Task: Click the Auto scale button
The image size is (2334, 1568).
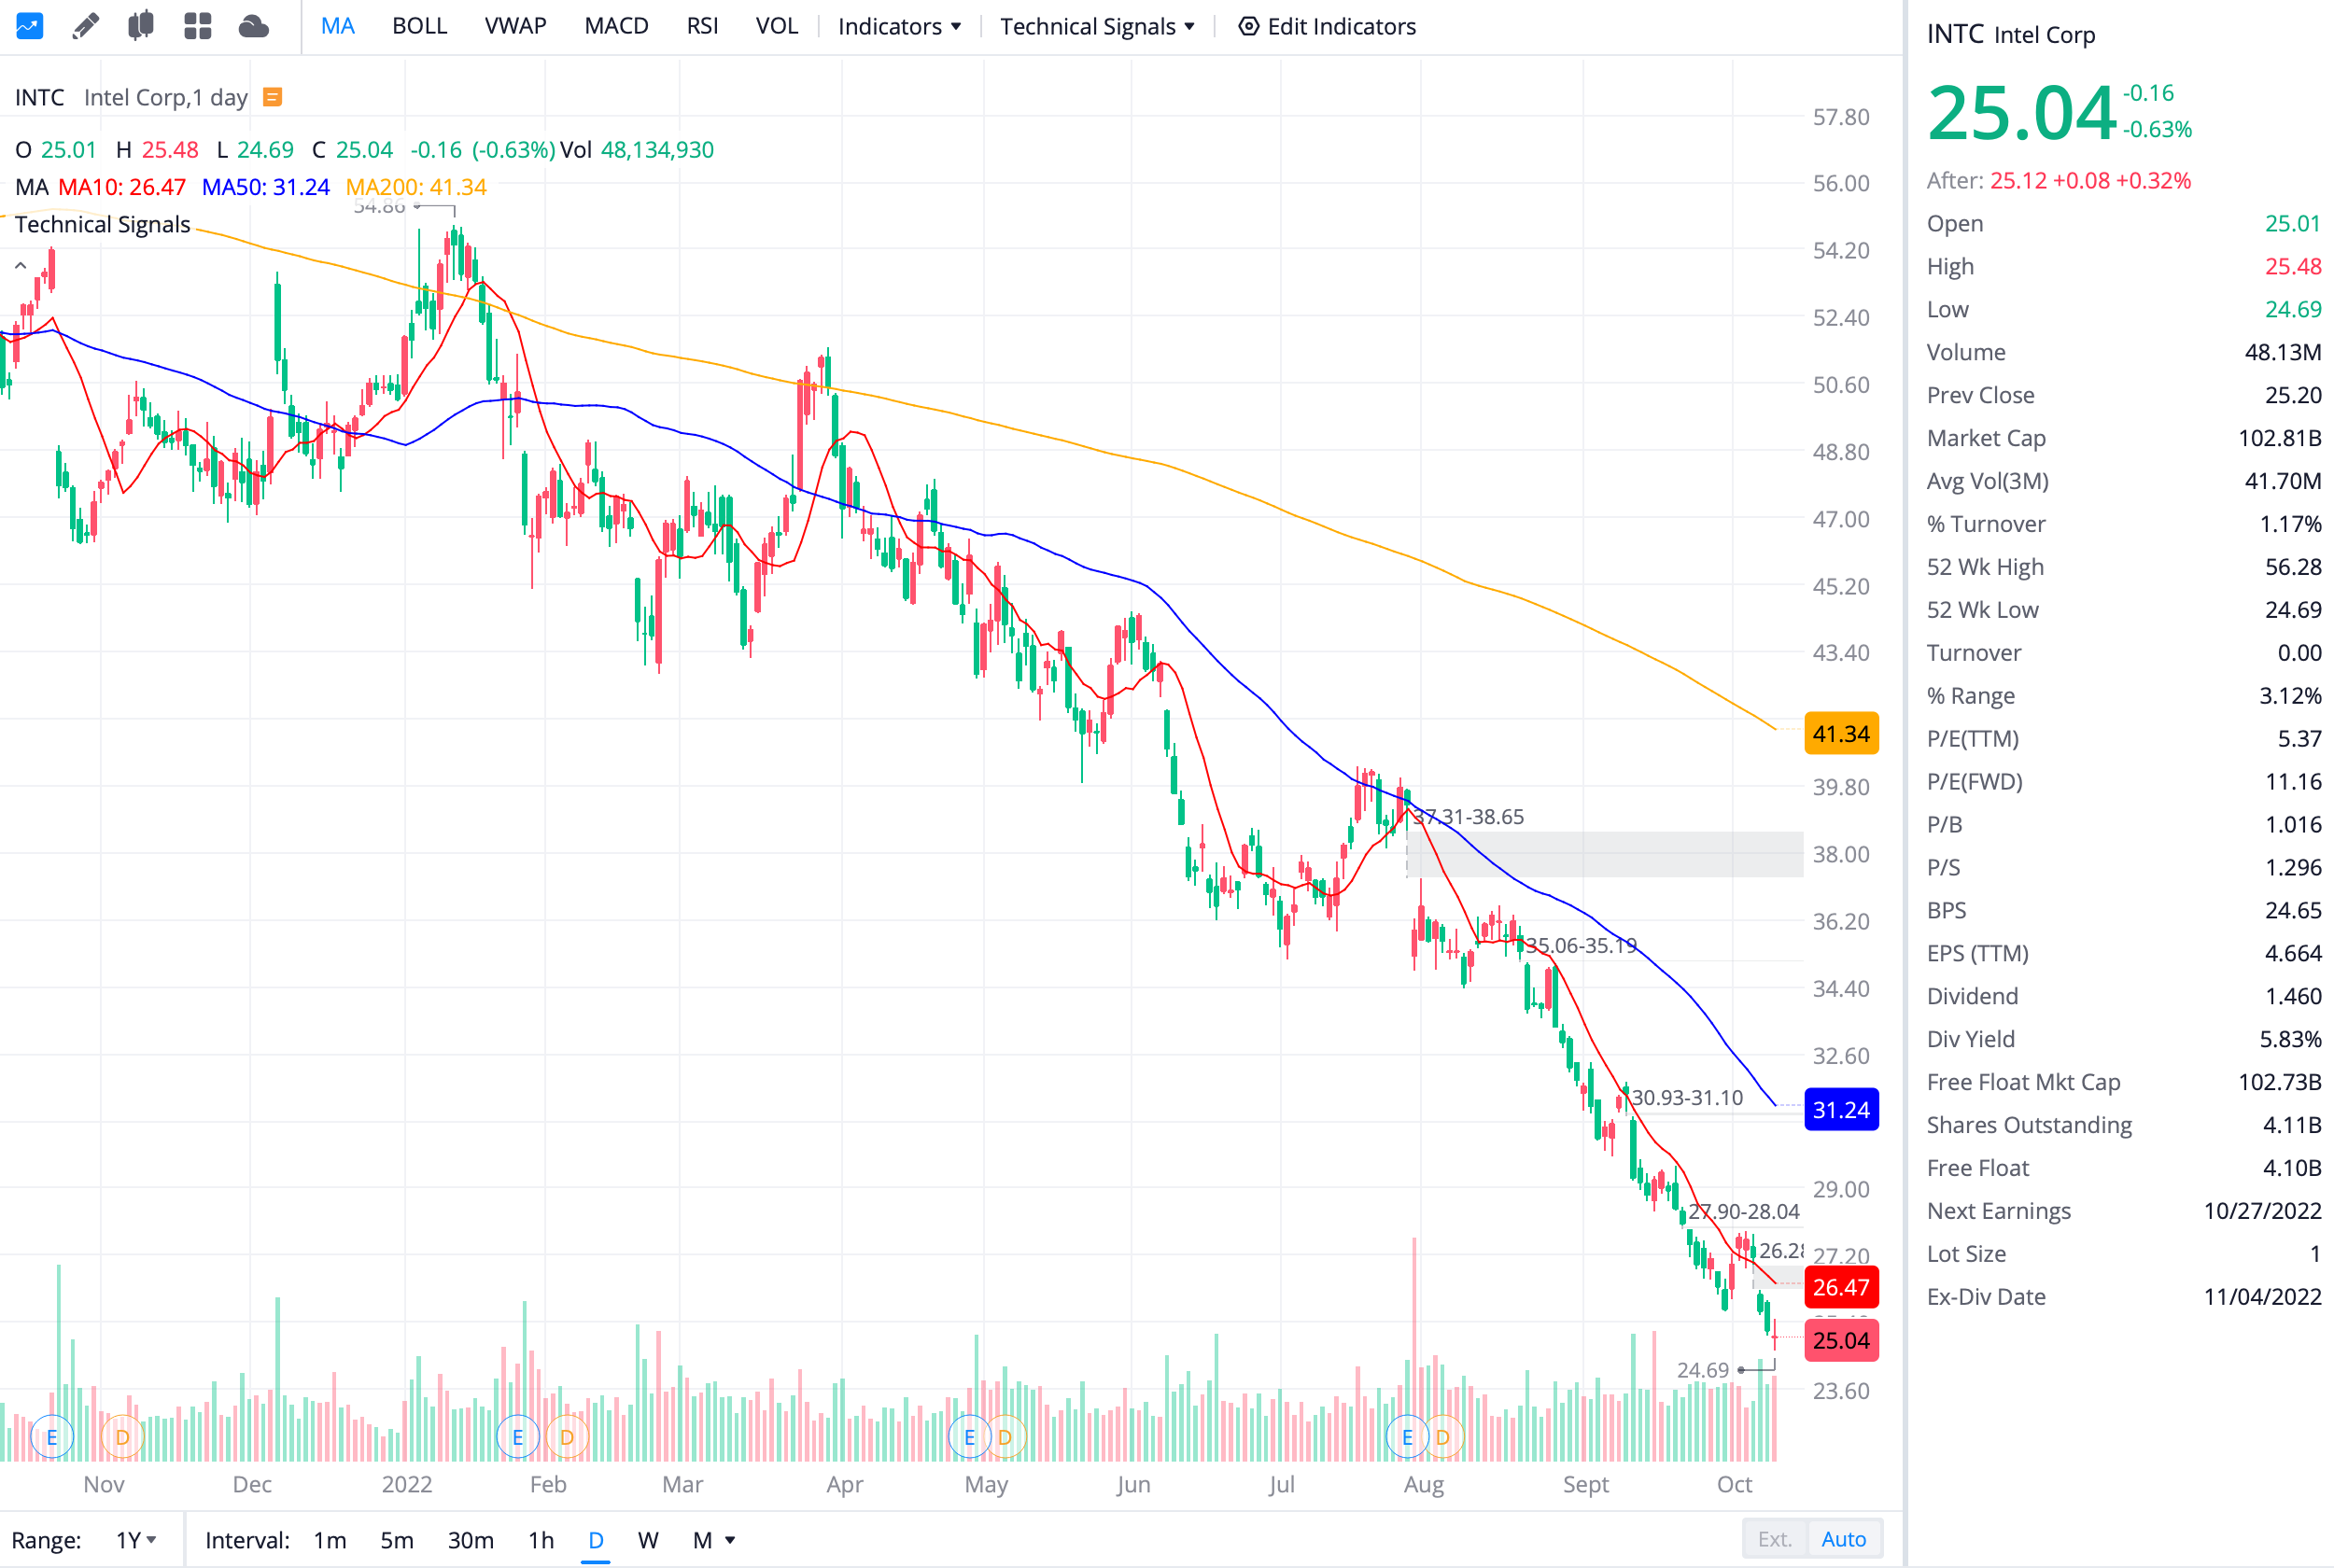Action: pos(1843,1539)
